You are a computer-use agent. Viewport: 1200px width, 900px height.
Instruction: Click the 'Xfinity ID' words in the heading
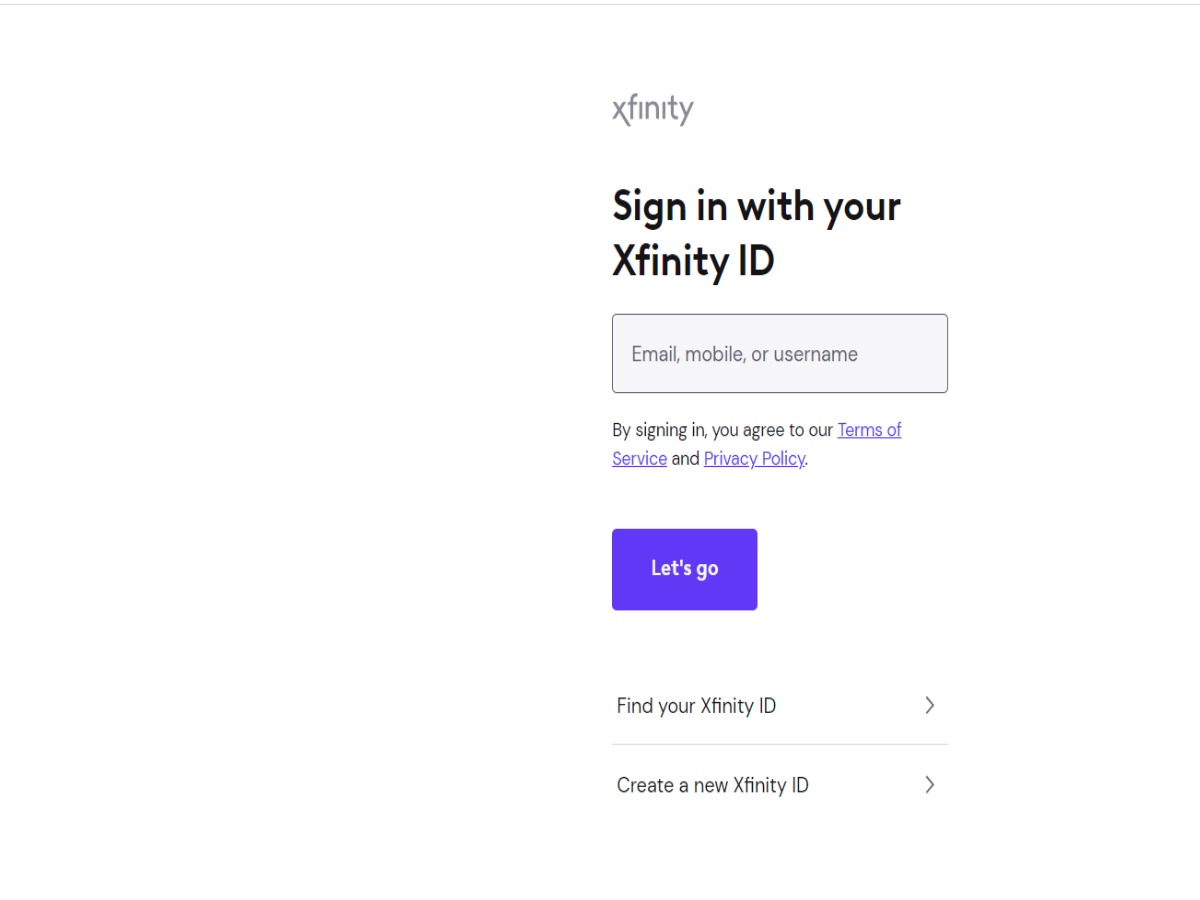pyautogui.click(x=693, y=262)
